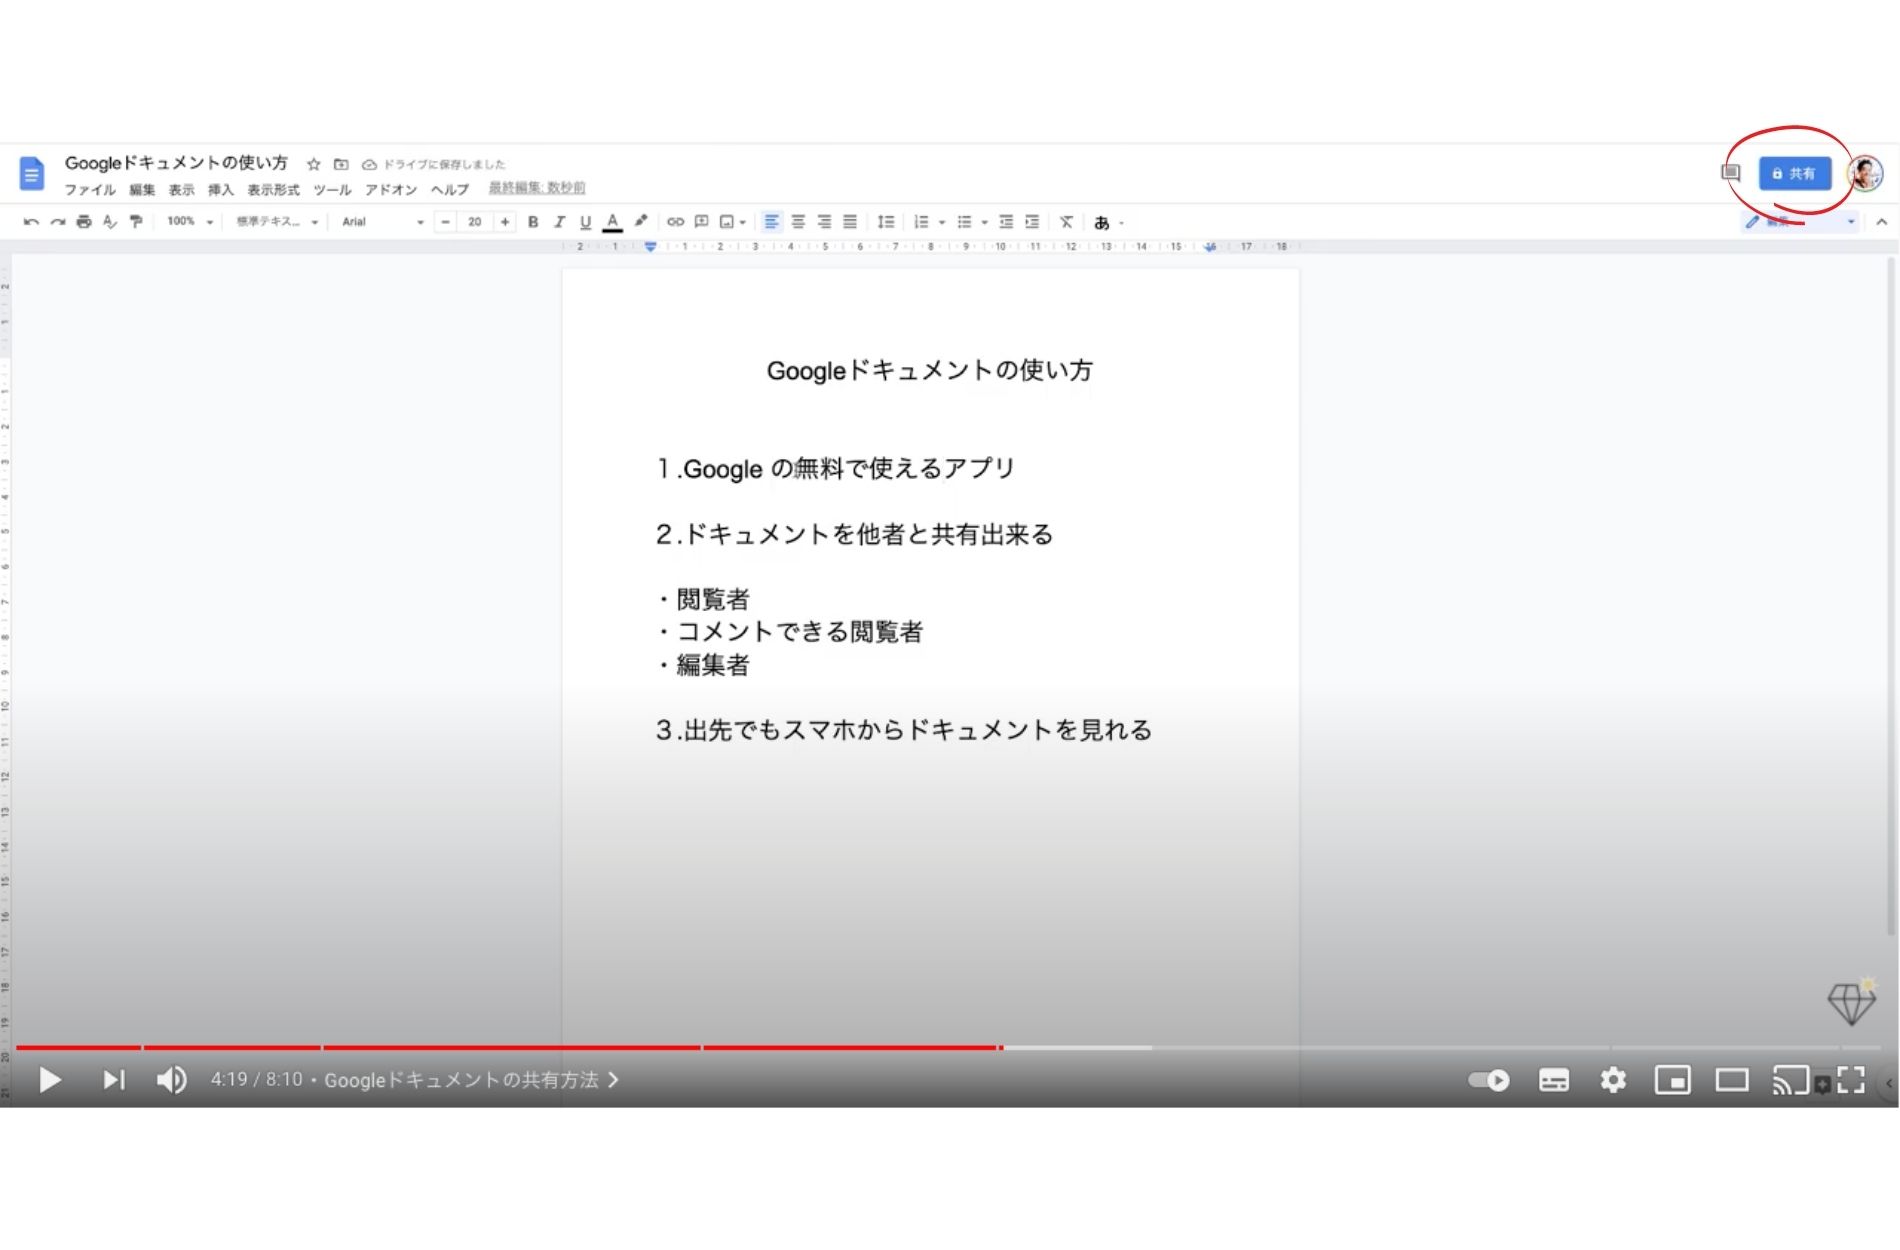Open the ツール menu
The height and width of the screenshot is (1250, 1900).
332,189
